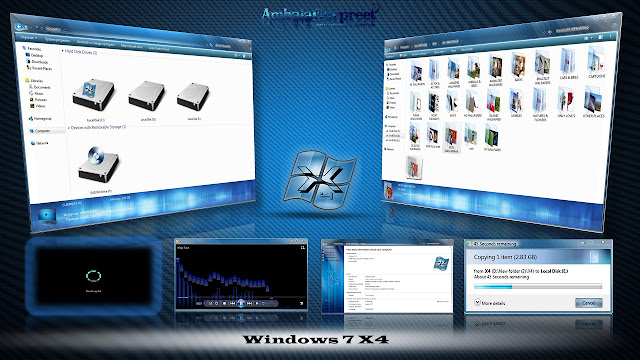The image size is (640, 360).
Task: Select the HD WALLPAPERS folder
Action: pos(473,104)
